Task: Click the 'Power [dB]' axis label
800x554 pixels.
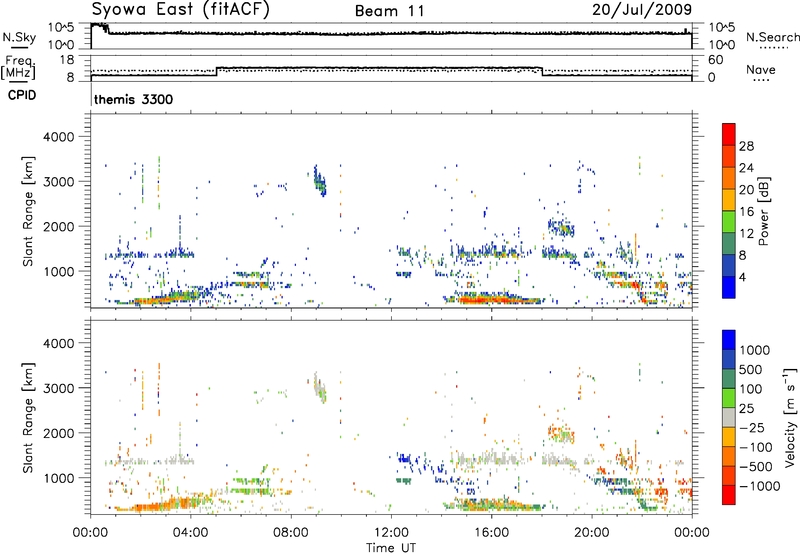Action: (x=763, y=211)
